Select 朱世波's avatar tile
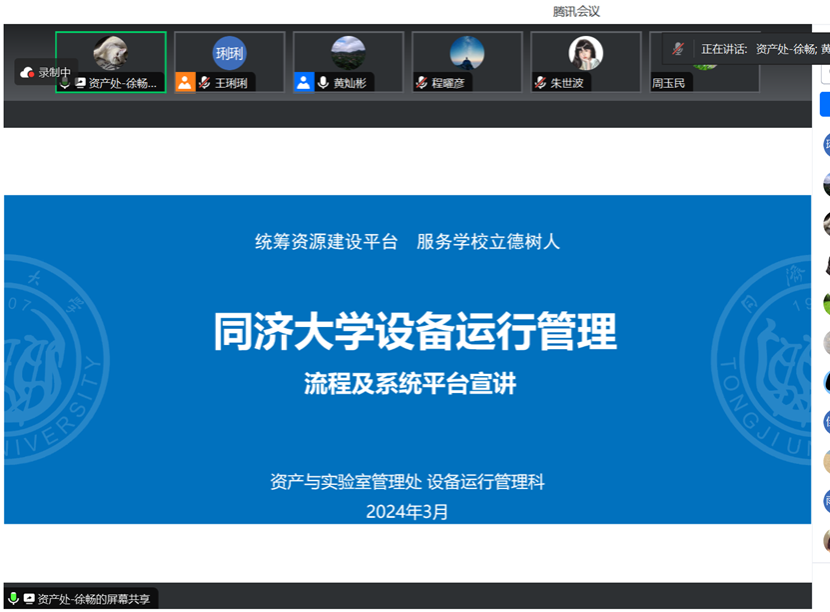Image resolution: width=830 pixels, height=612 pixels. (586, 52)
